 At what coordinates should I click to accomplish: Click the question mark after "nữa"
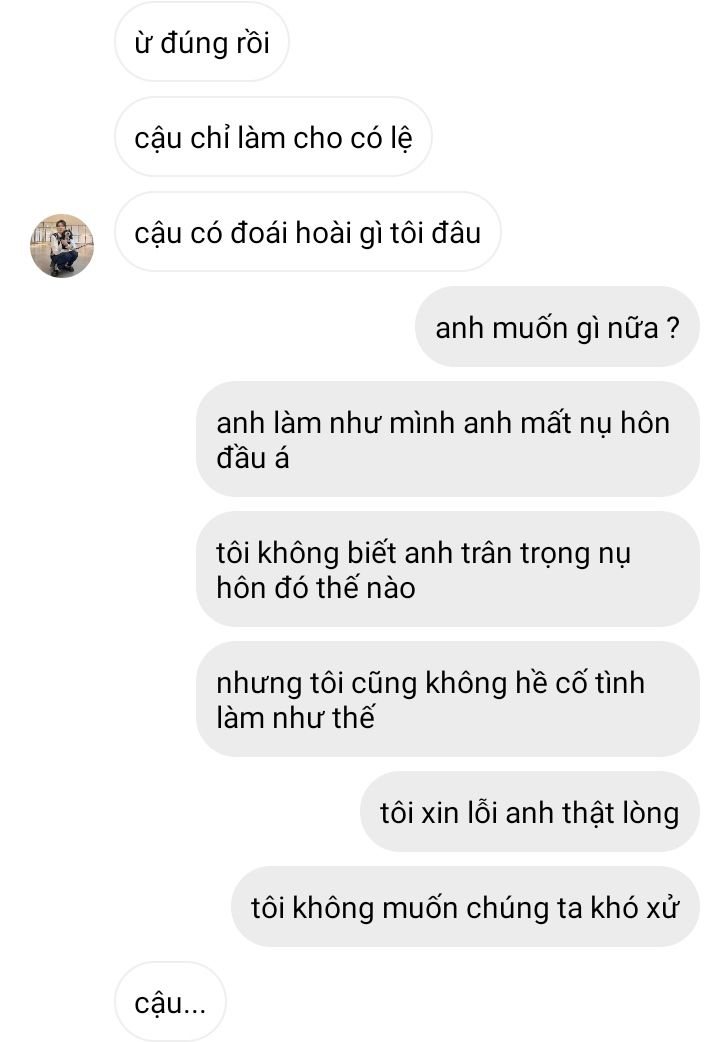click(673, 328)
